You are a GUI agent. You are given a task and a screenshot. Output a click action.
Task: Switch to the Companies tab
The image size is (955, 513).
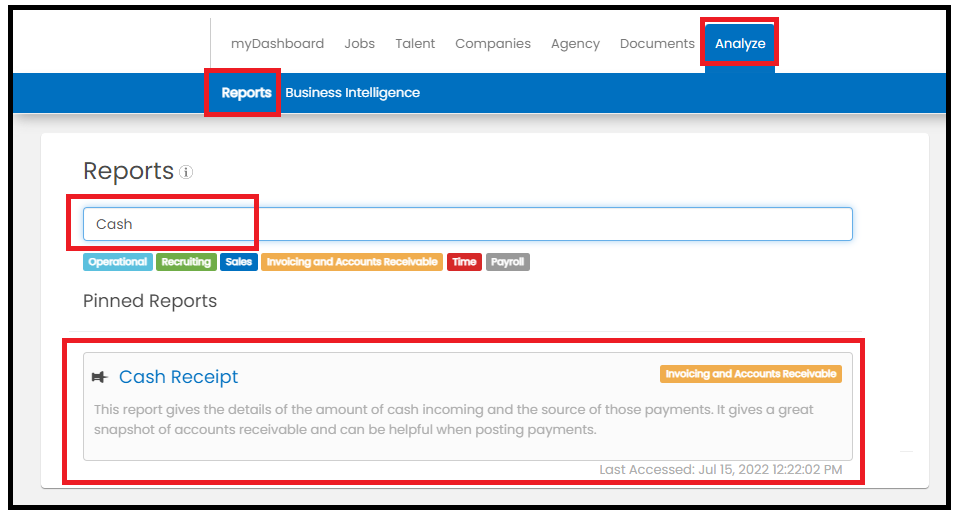(493, 44)
